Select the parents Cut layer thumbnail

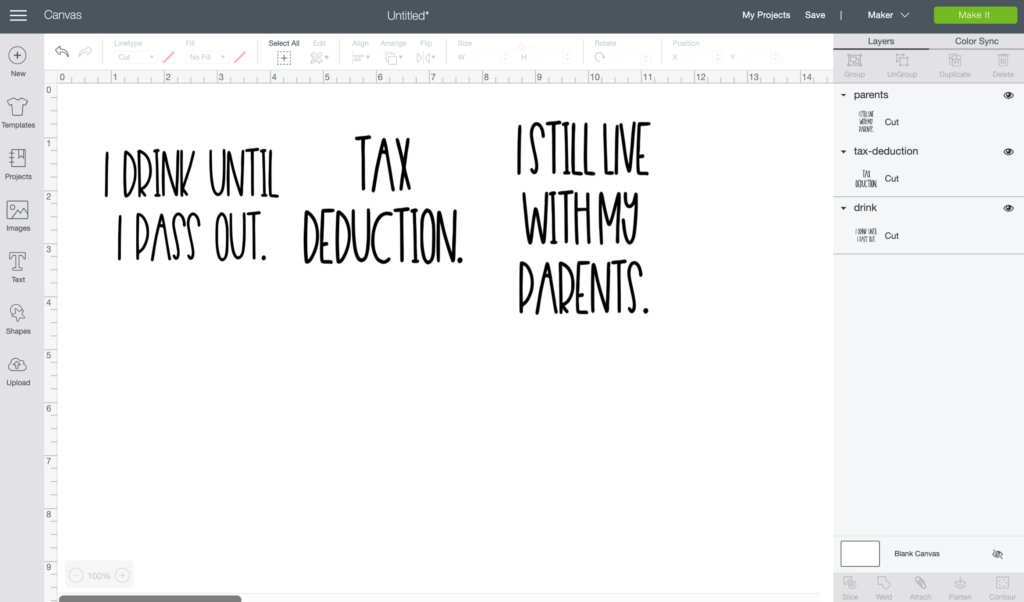[866, 122]
